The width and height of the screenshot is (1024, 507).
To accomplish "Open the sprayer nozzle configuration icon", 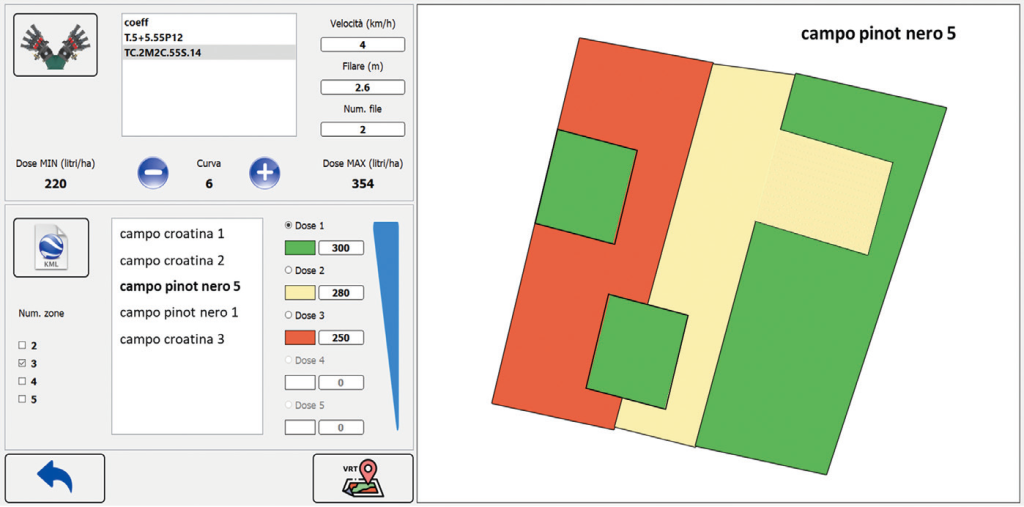I will [56, 45].
